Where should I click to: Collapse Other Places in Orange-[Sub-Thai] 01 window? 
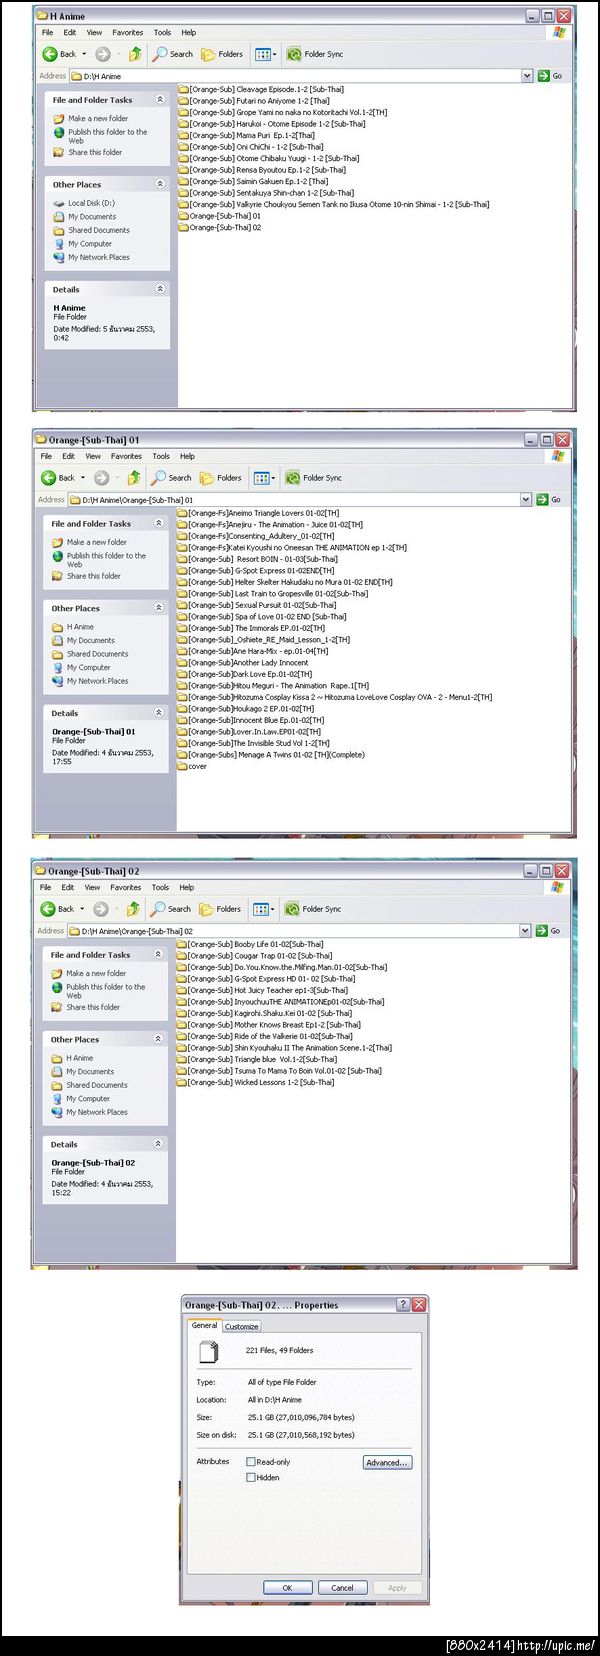[x=159, y=608]
